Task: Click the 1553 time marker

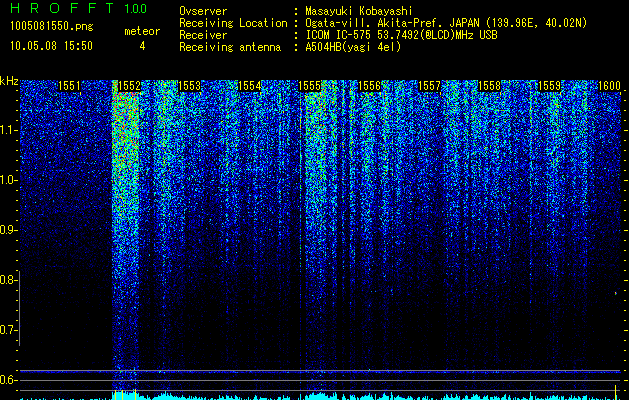Action: coord(189,86)
